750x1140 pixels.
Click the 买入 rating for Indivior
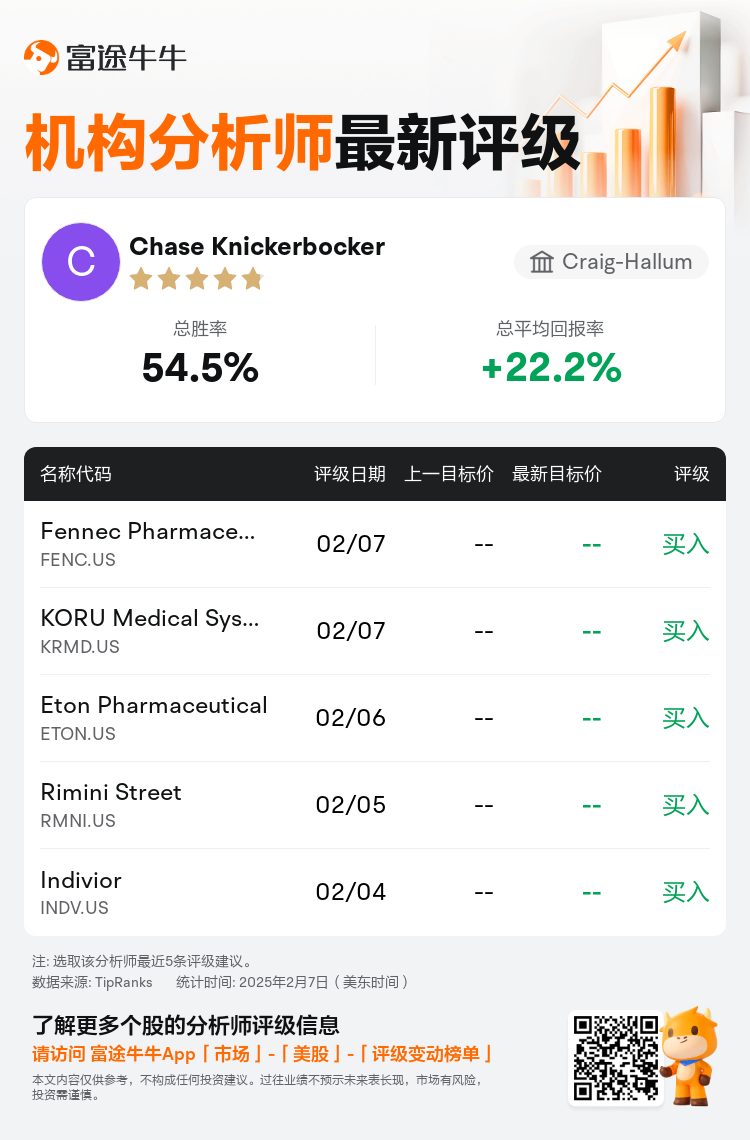point(685,892)
